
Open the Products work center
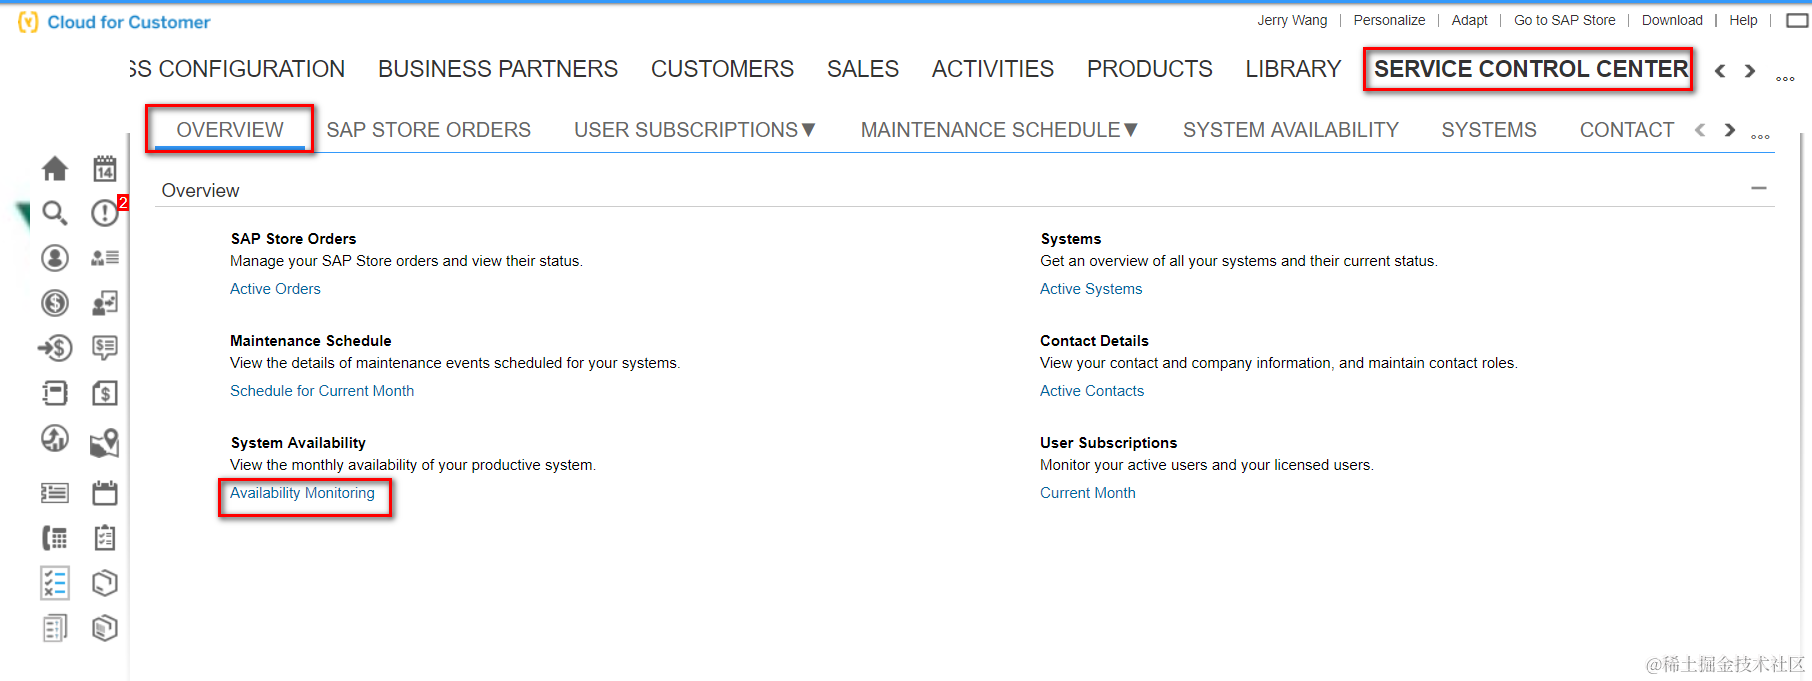(1150, 69)
